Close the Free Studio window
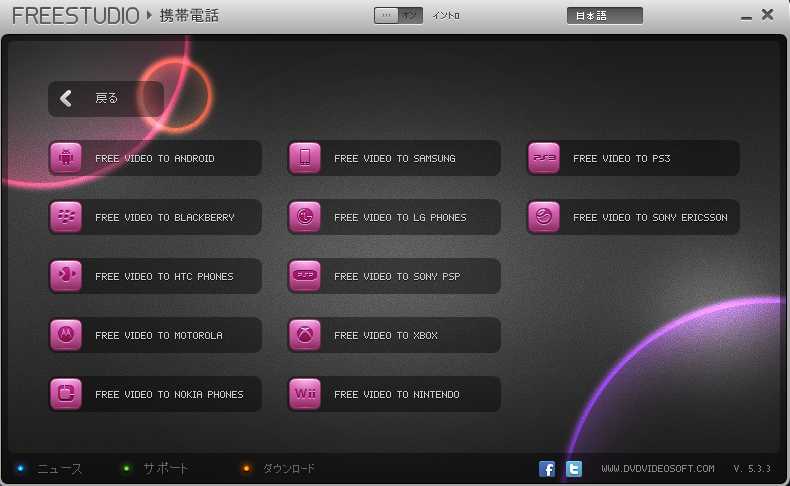Image resolution: width=790 pixels, height=486 pixels. click(767, 15)
